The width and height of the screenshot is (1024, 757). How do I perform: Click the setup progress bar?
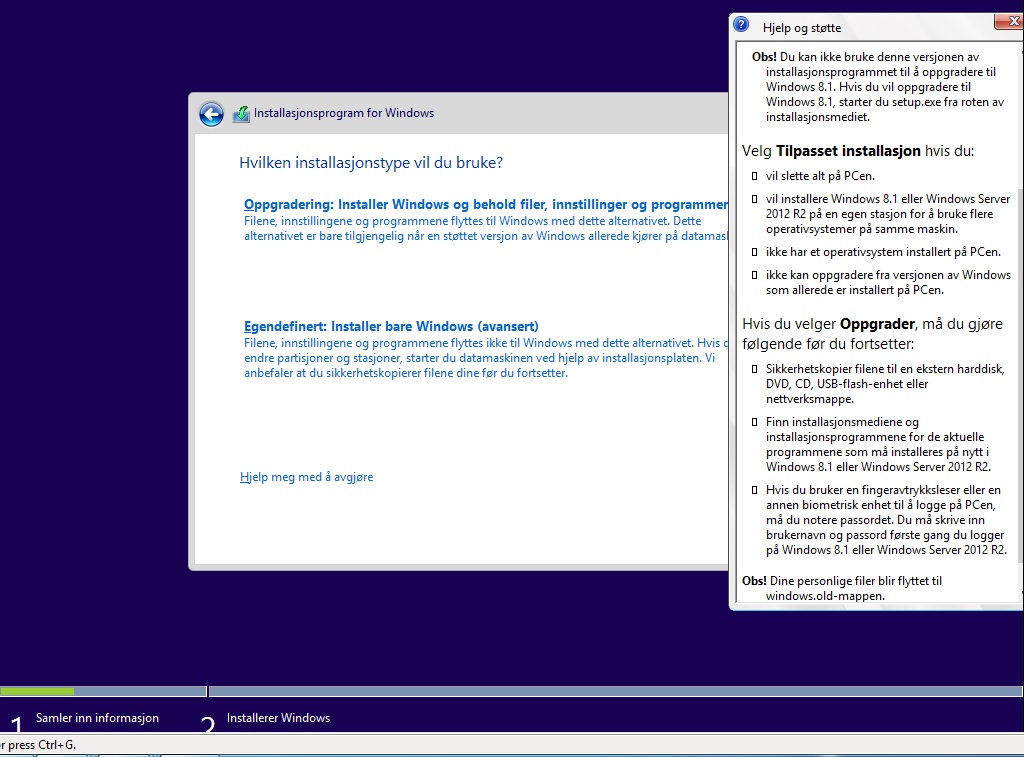511,691
